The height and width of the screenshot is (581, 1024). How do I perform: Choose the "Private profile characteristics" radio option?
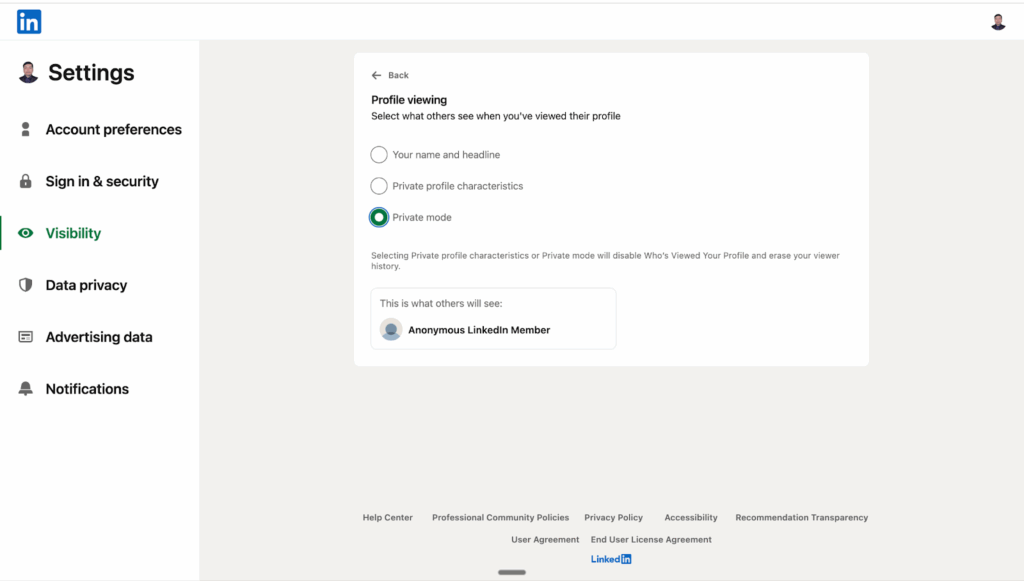(379, 186)
